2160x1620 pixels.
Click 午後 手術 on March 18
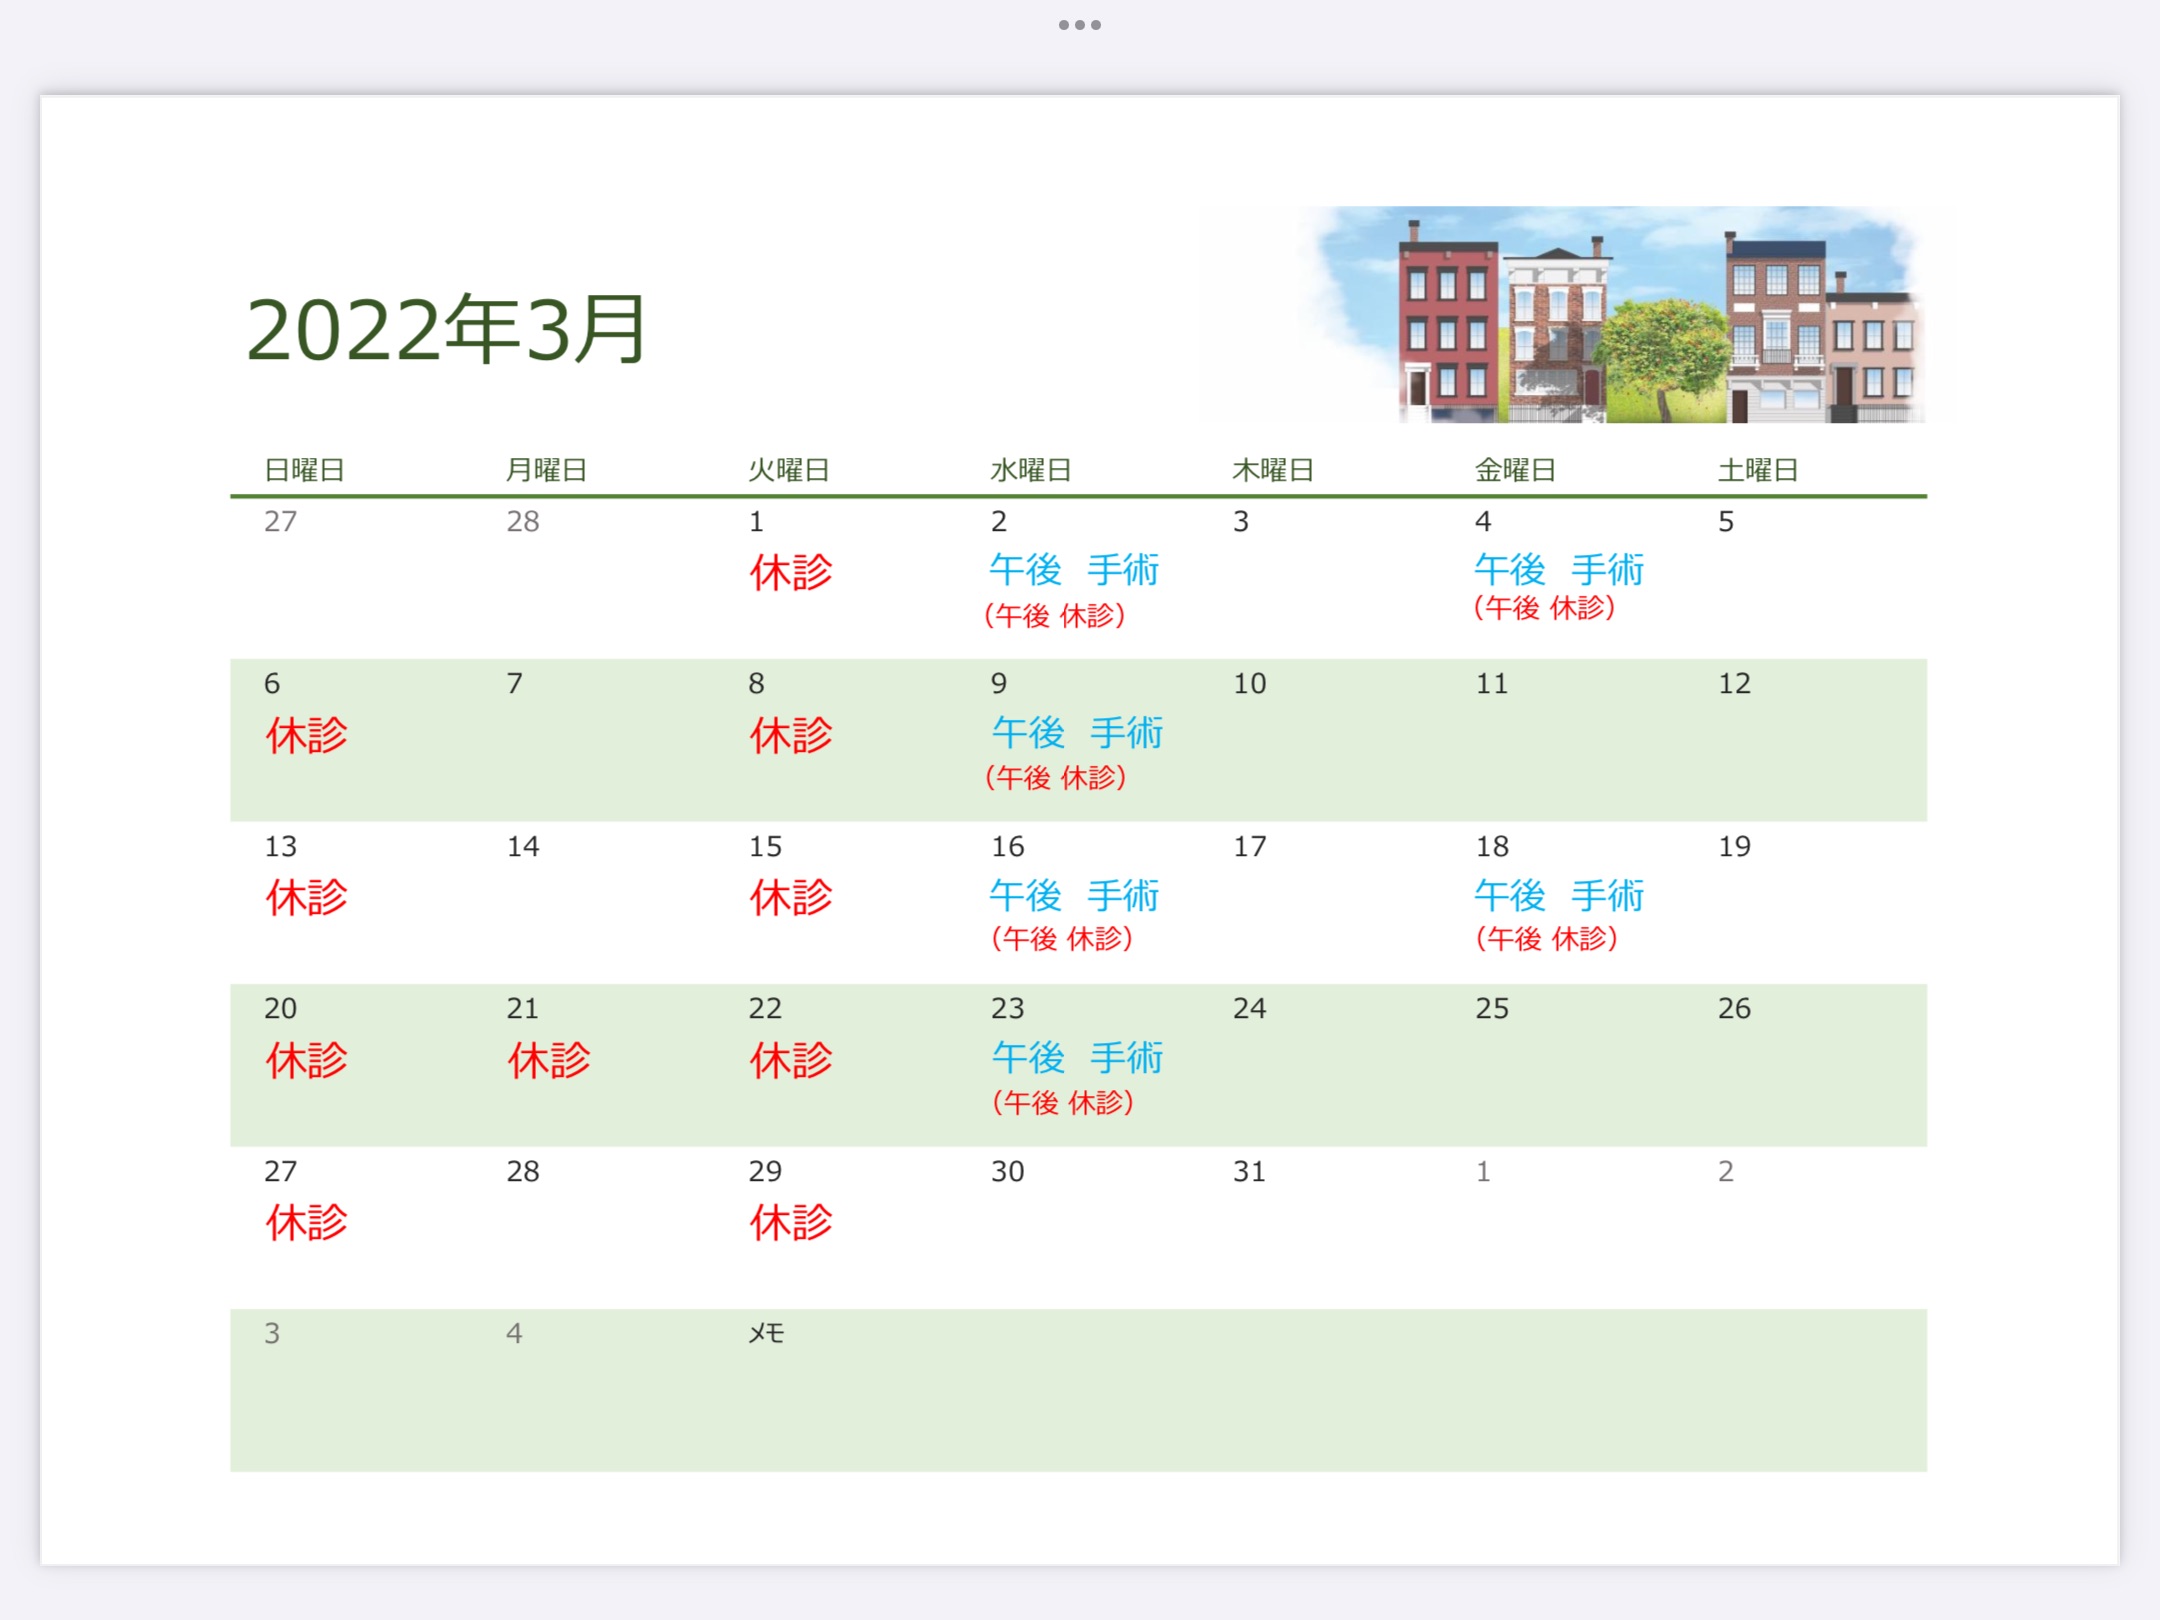tap(1559, 895)
